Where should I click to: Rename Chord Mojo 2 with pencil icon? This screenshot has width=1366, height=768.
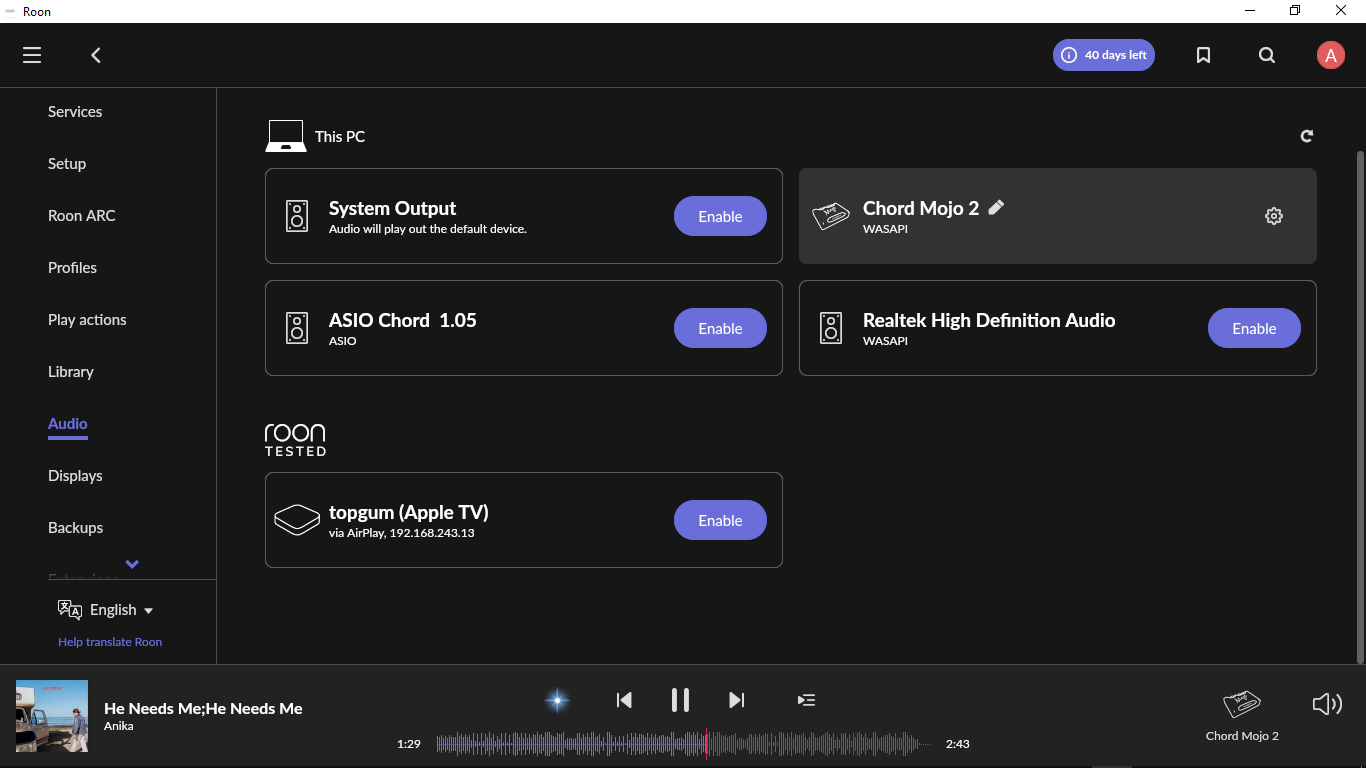[996, 207]
